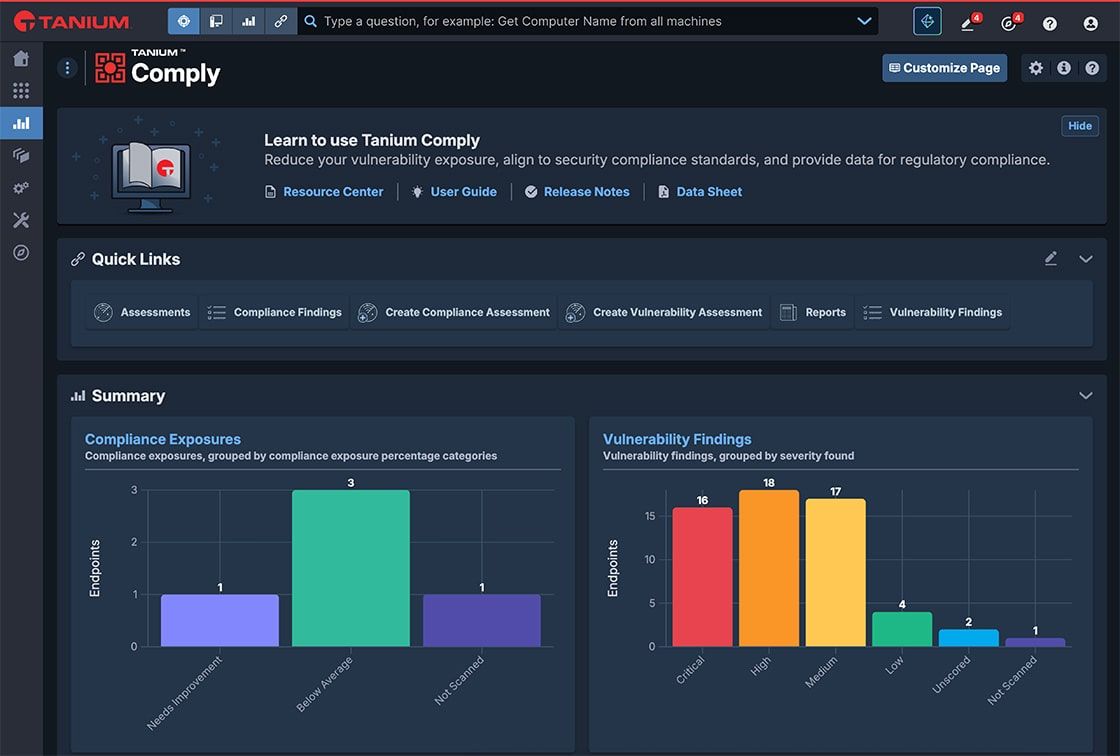The height and width of the screenshot is (756, 1120).
Task: Collapse the Quick Links section
Action: click(1086, 259)
